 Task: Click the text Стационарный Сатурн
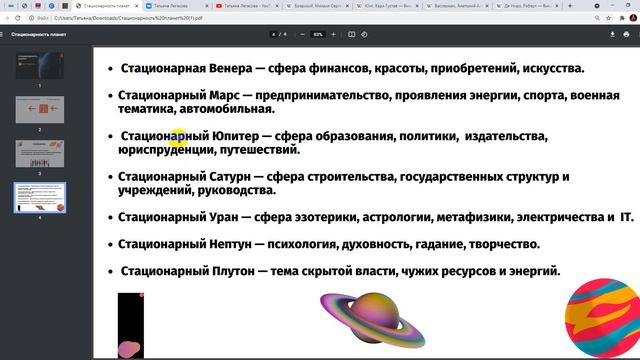click(184, 177)
